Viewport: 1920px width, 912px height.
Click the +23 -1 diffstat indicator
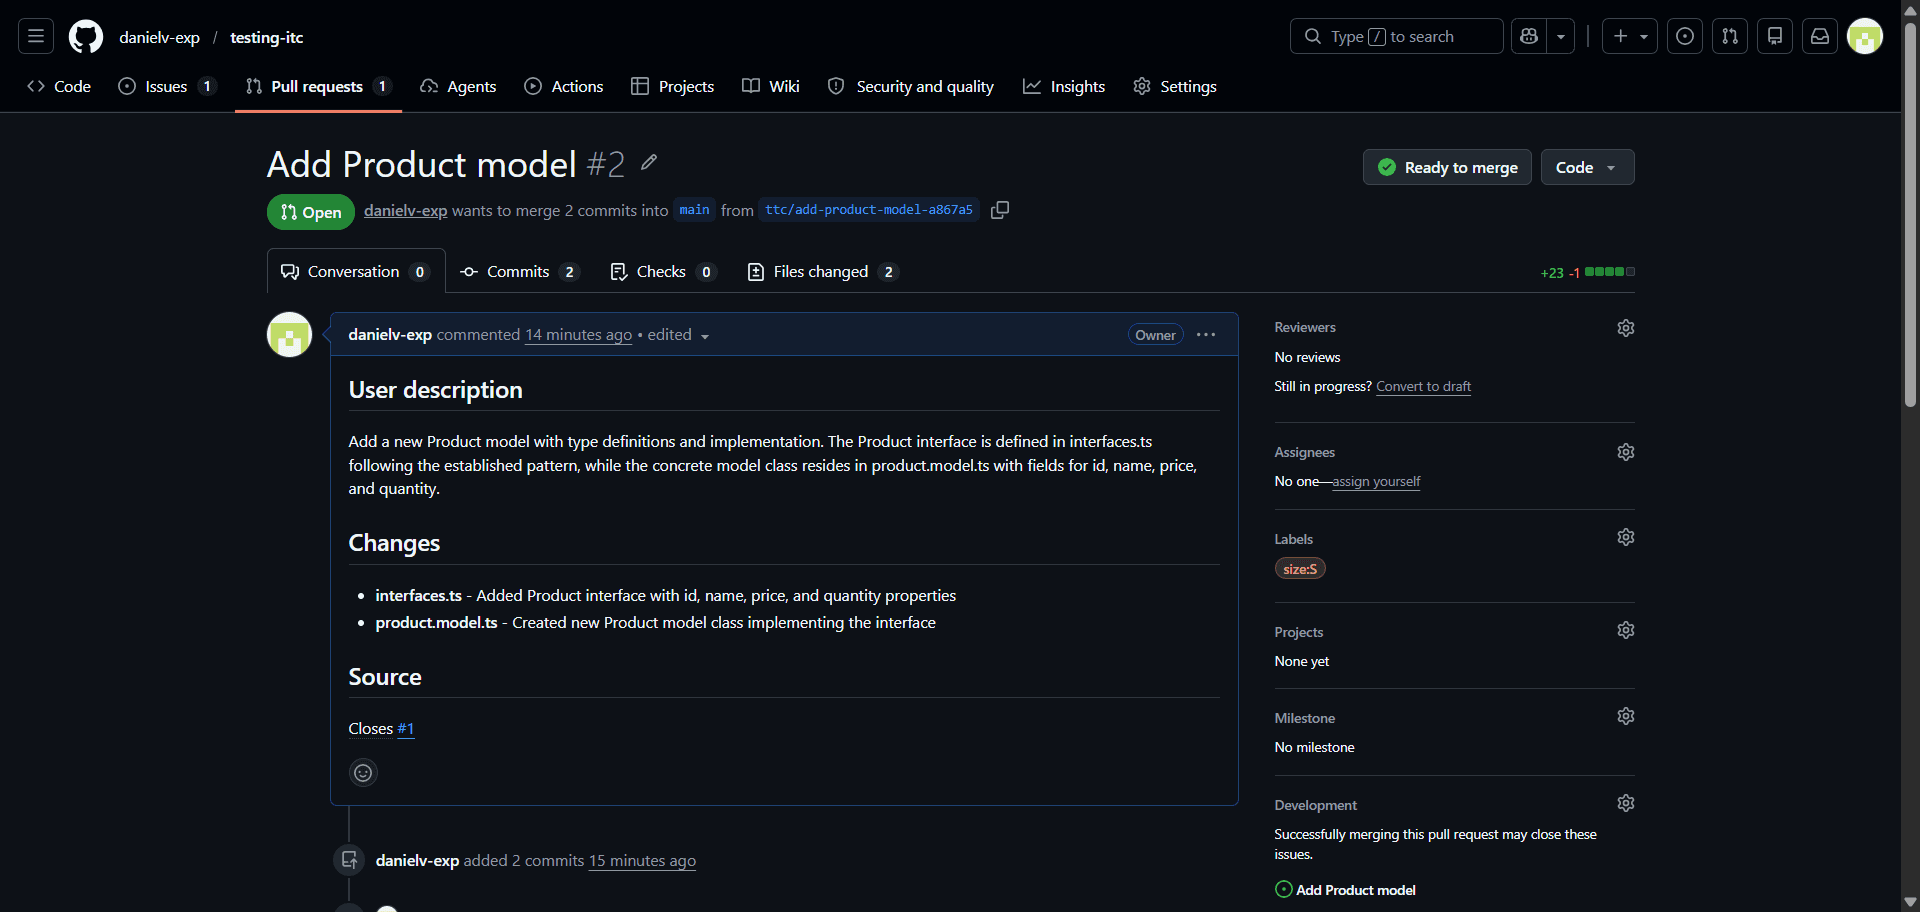1587,272
